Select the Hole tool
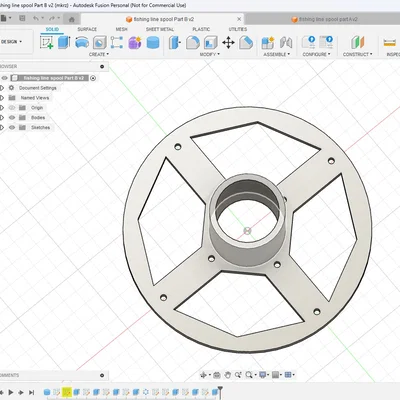Image resolution: width=400 pixels, height=400 pixels. point(99,43)
